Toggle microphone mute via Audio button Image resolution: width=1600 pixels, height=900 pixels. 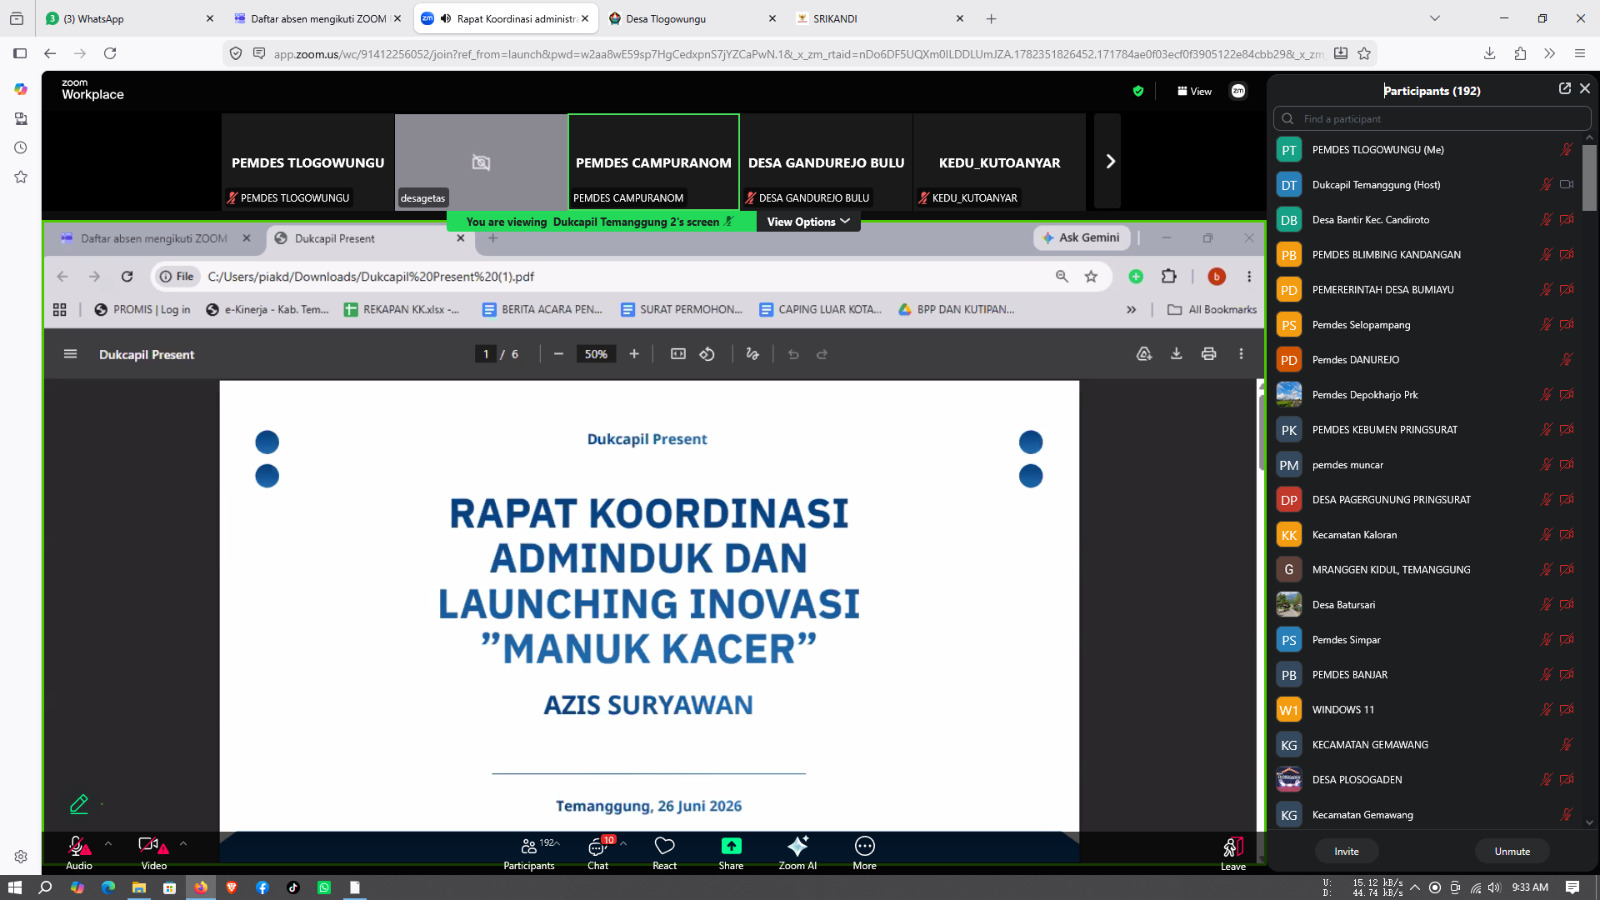(79, 852)
